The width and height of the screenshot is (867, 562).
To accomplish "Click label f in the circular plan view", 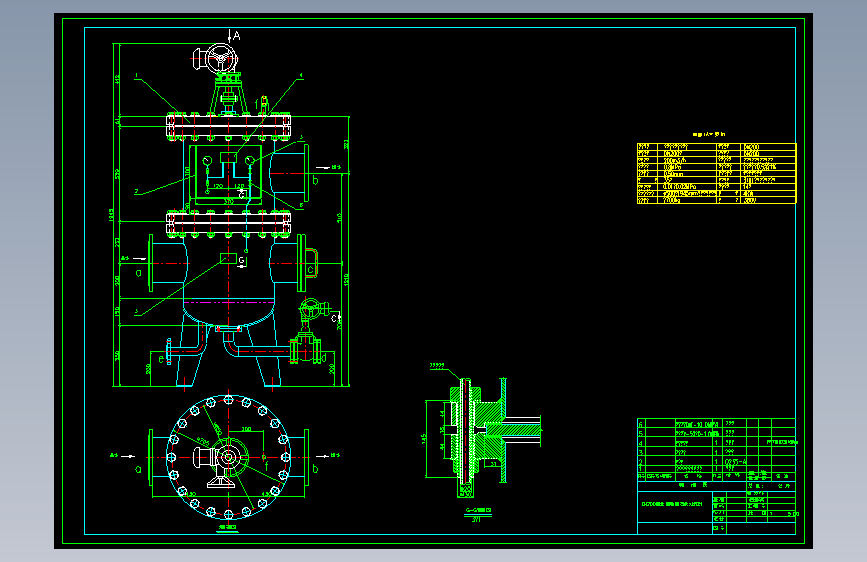I will pos(267,466).
